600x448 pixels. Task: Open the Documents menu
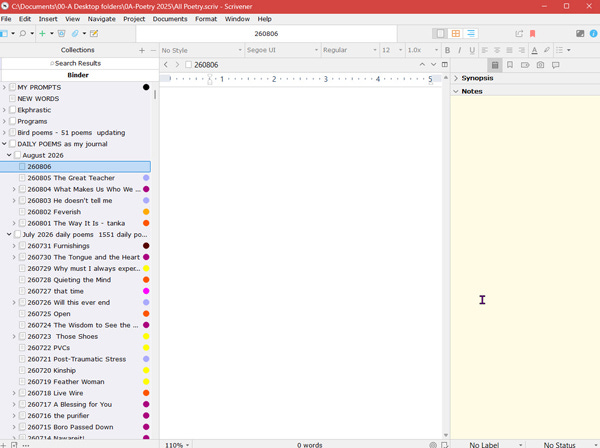(x=170, y=19)
